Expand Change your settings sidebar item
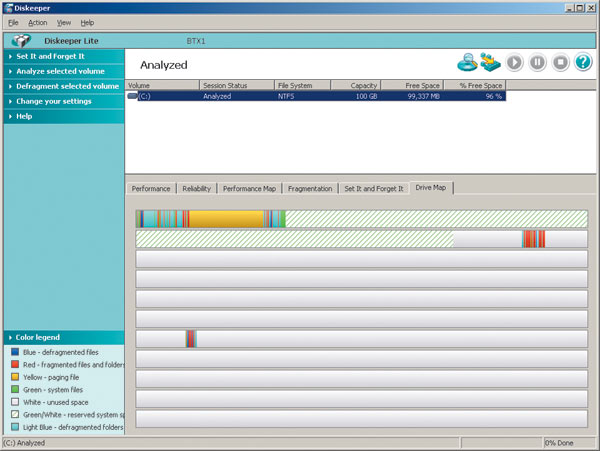The image size is (600, 451). (x=64, y=101)
